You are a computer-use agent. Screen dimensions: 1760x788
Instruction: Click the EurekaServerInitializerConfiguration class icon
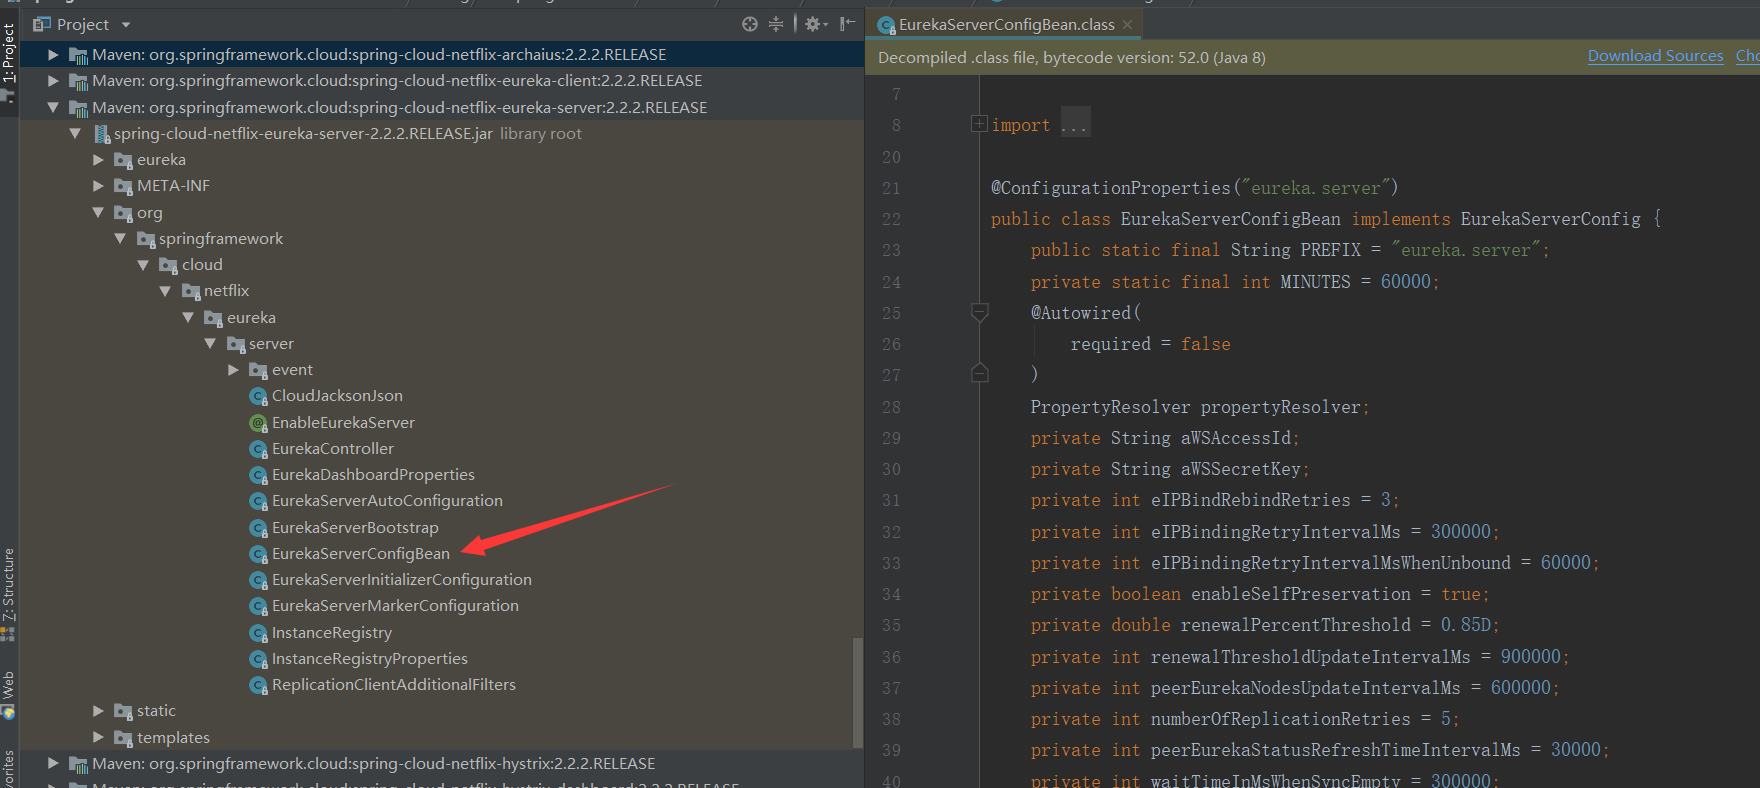pyautogui.click(x=258, y=580)
